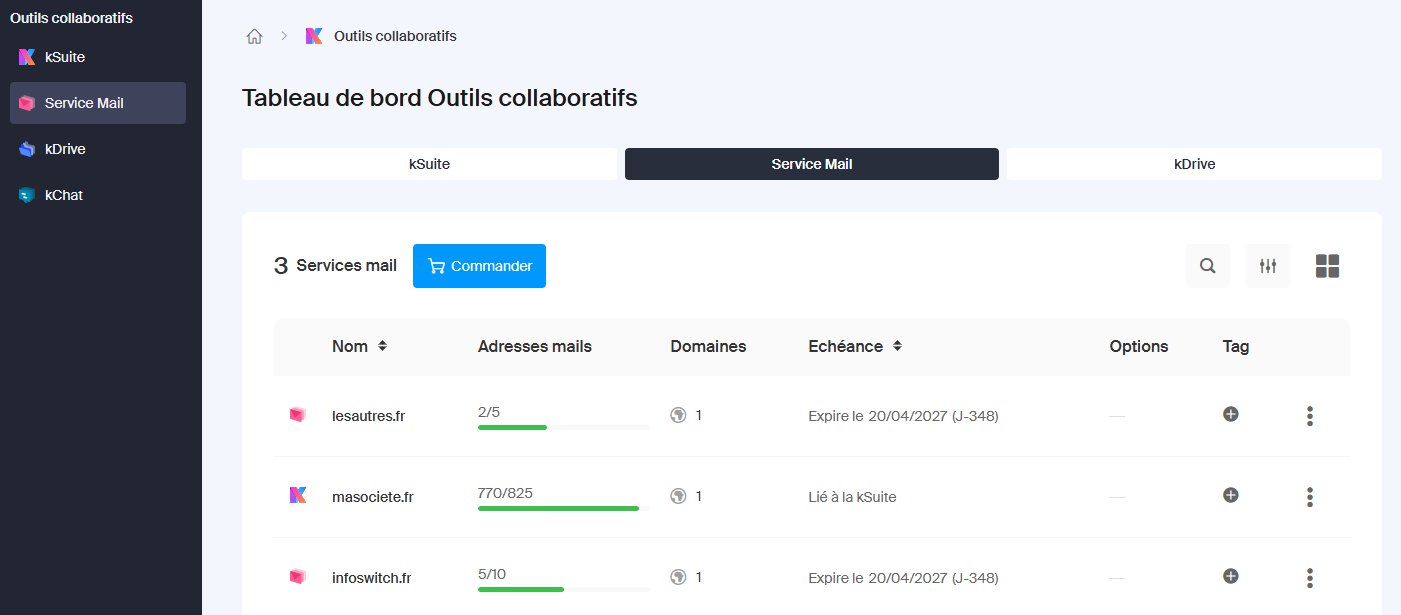Sort by Nom column
Image resolution: width=1401 pixels, height=615 pixels.
(x=359, y=346)
